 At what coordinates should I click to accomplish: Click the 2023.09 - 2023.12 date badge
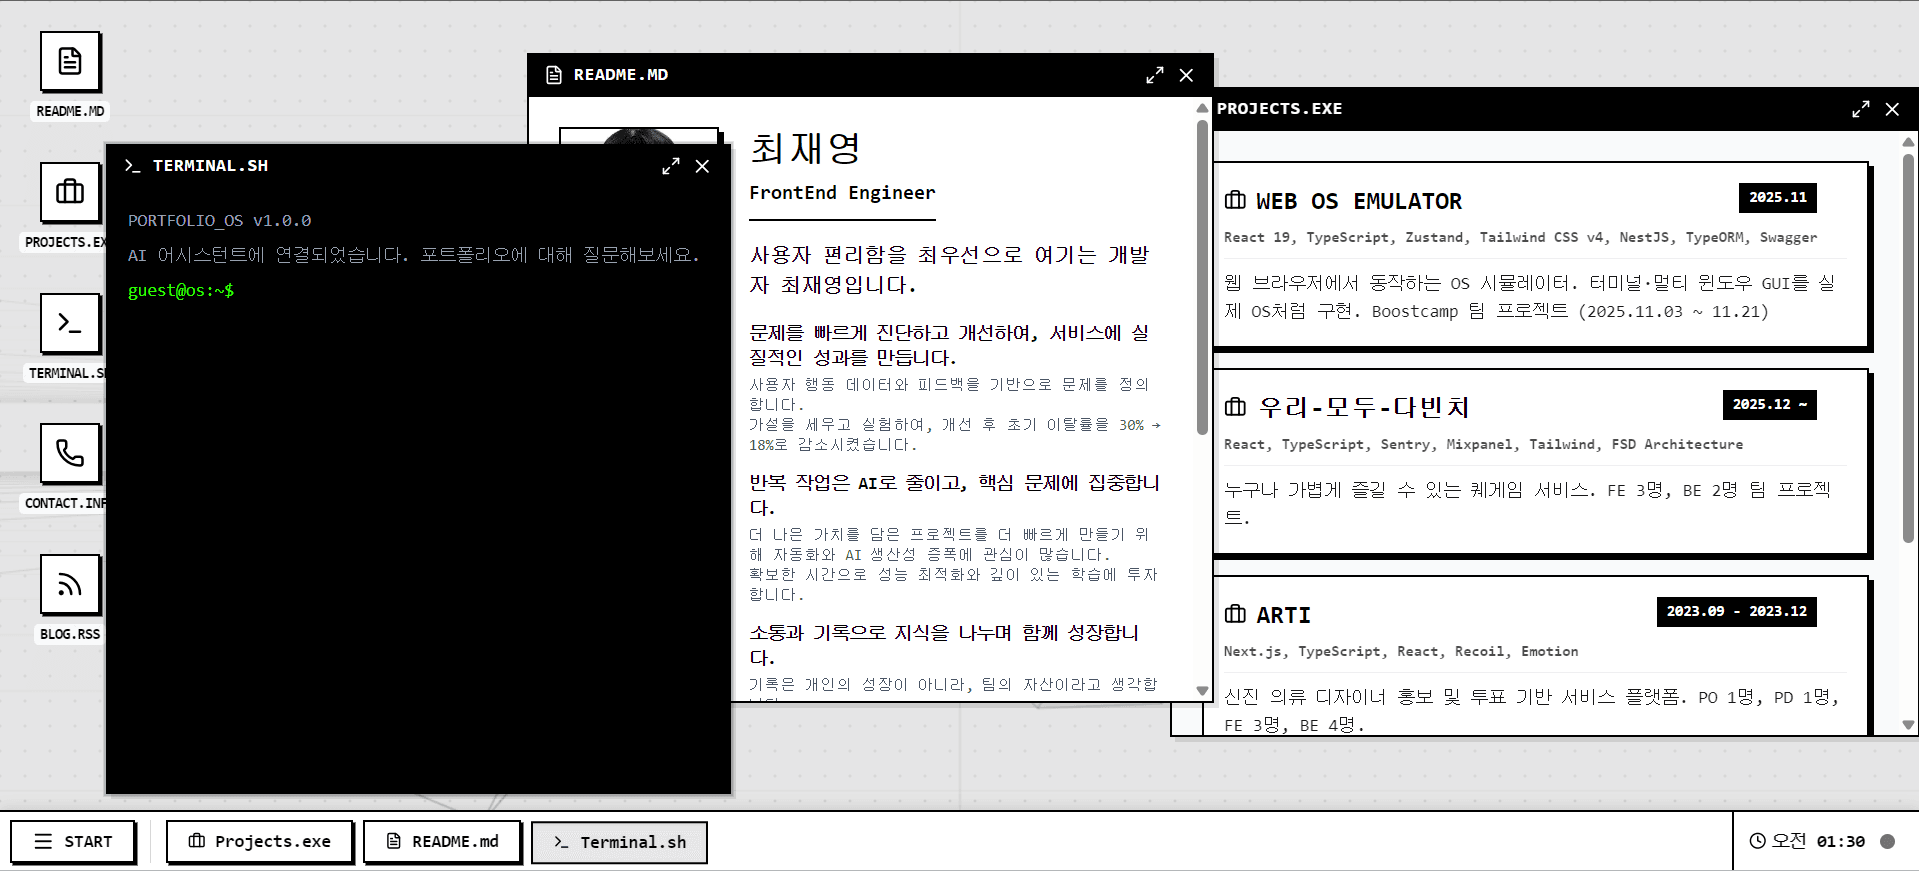point(1736,612)
